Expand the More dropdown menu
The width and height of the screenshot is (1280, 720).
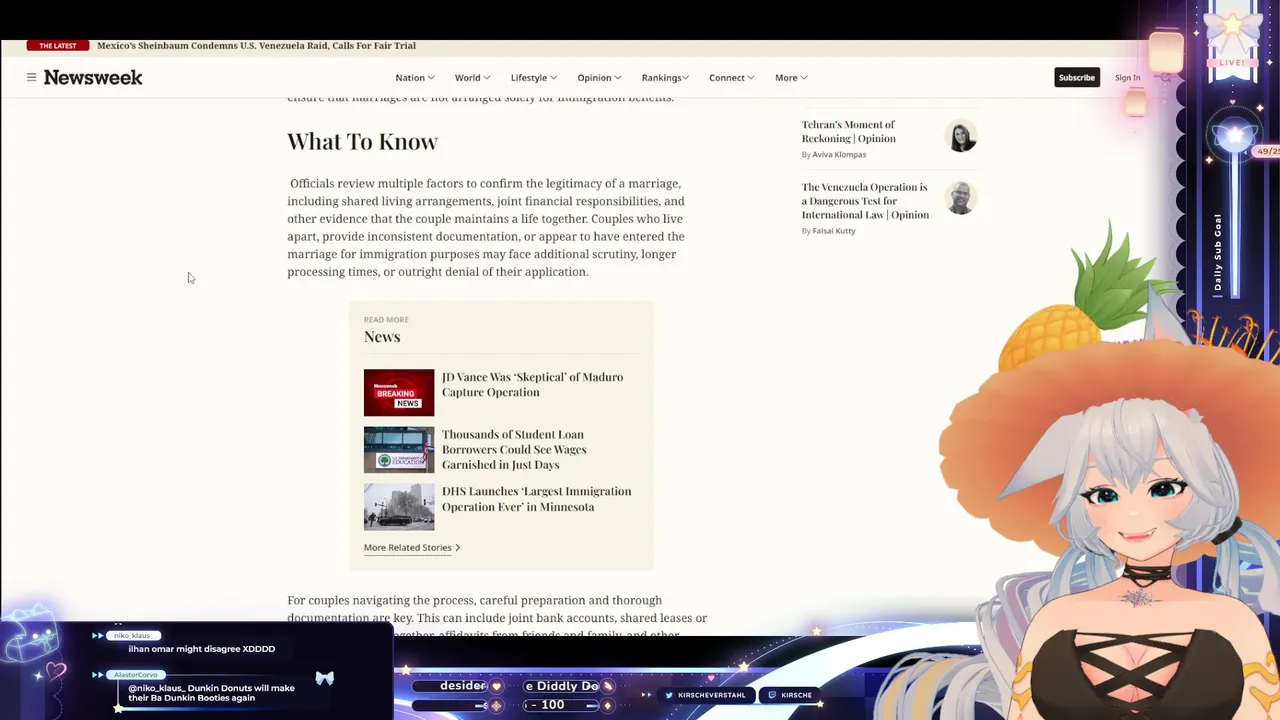pyautogui.click(x=791, y=77)
